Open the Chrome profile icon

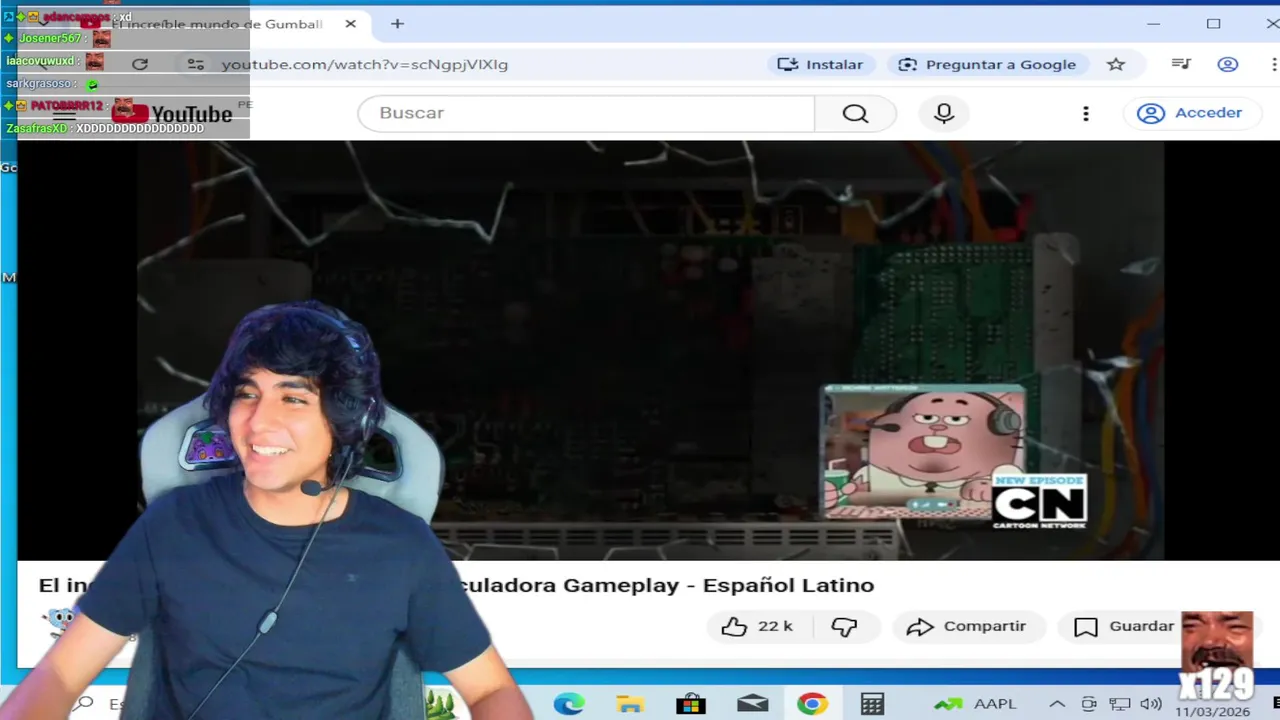(1228, 64)
